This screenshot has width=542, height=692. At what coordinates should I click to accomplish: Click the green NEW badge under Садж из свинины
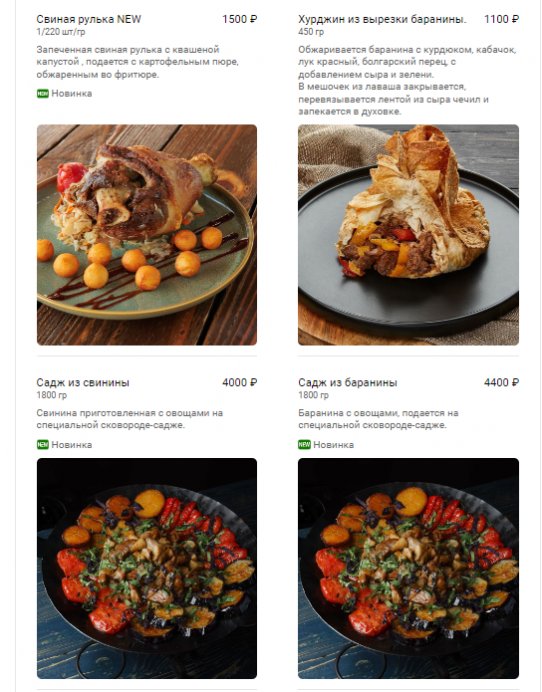tap(42, 444)
